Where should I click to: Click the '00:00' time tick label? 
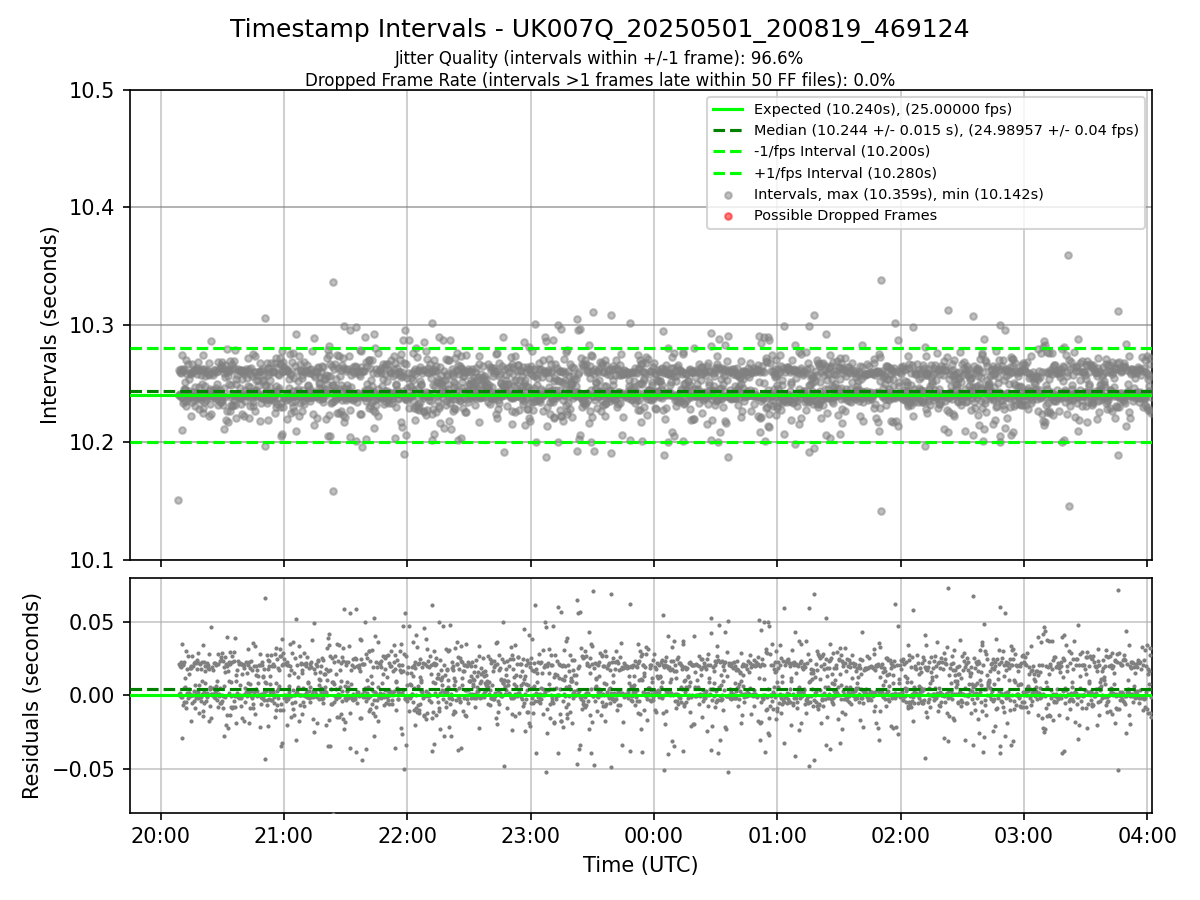click(654, 834)
